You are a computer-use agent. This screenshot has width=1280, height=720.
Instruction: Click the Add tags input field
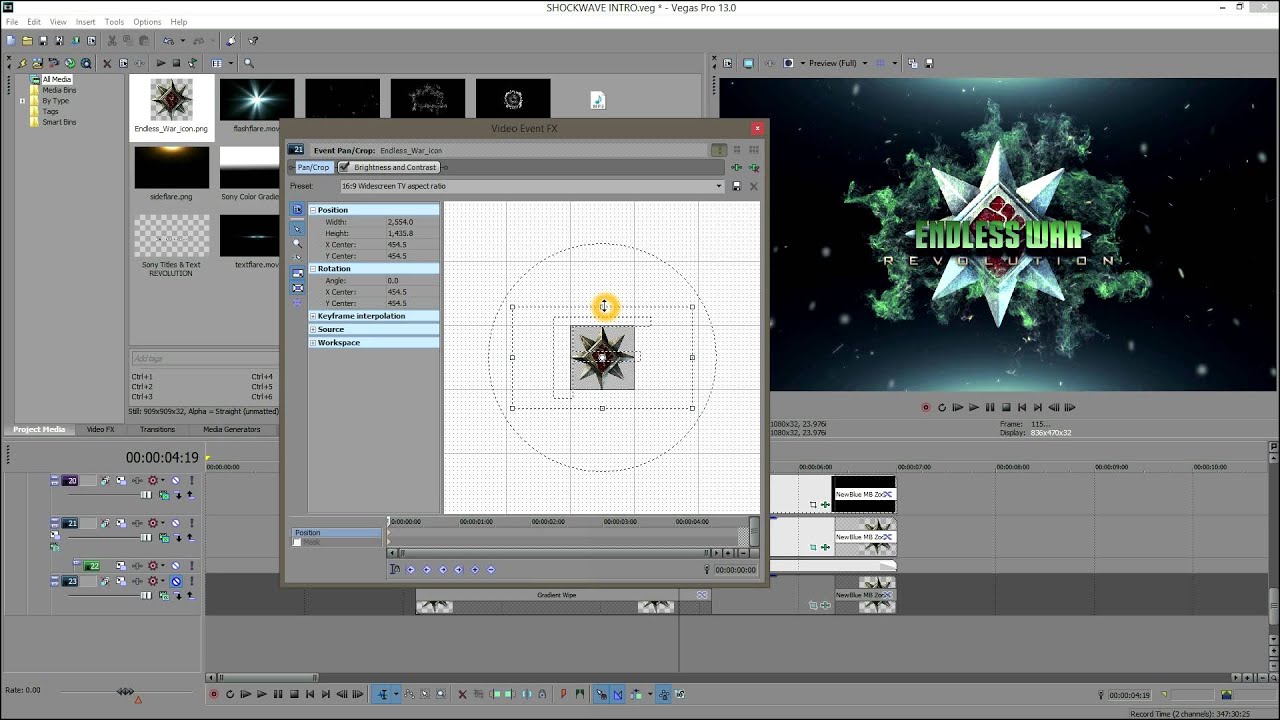204,358
